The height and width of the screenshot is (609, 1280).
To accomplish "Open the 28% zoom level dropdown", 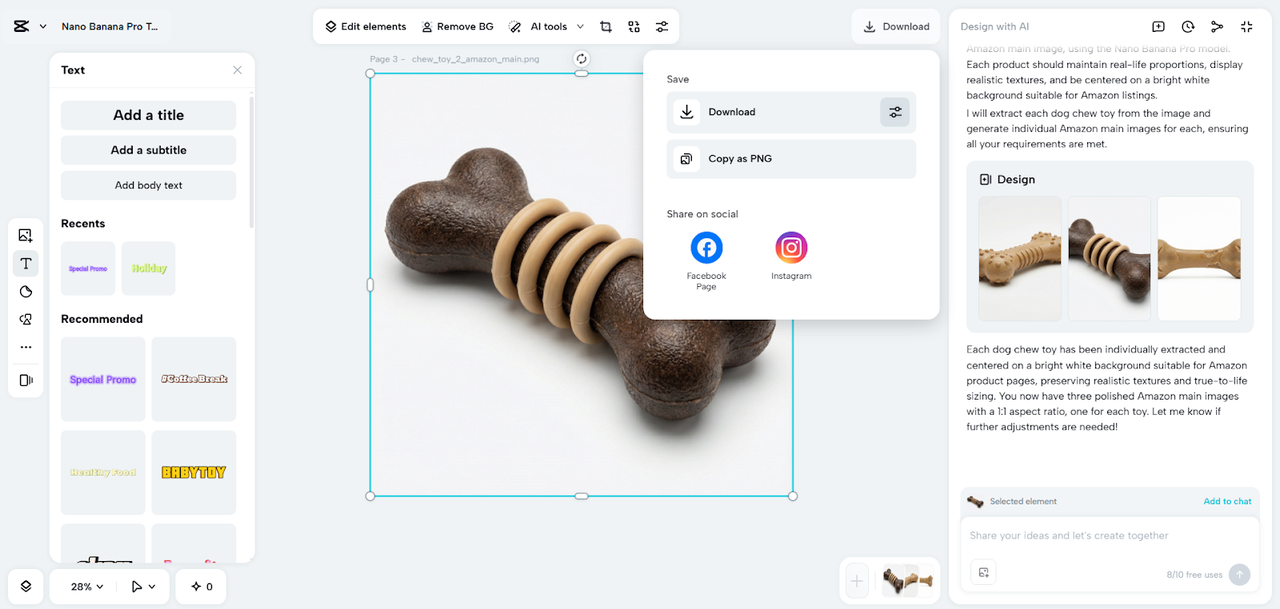I will pos(87,587).
